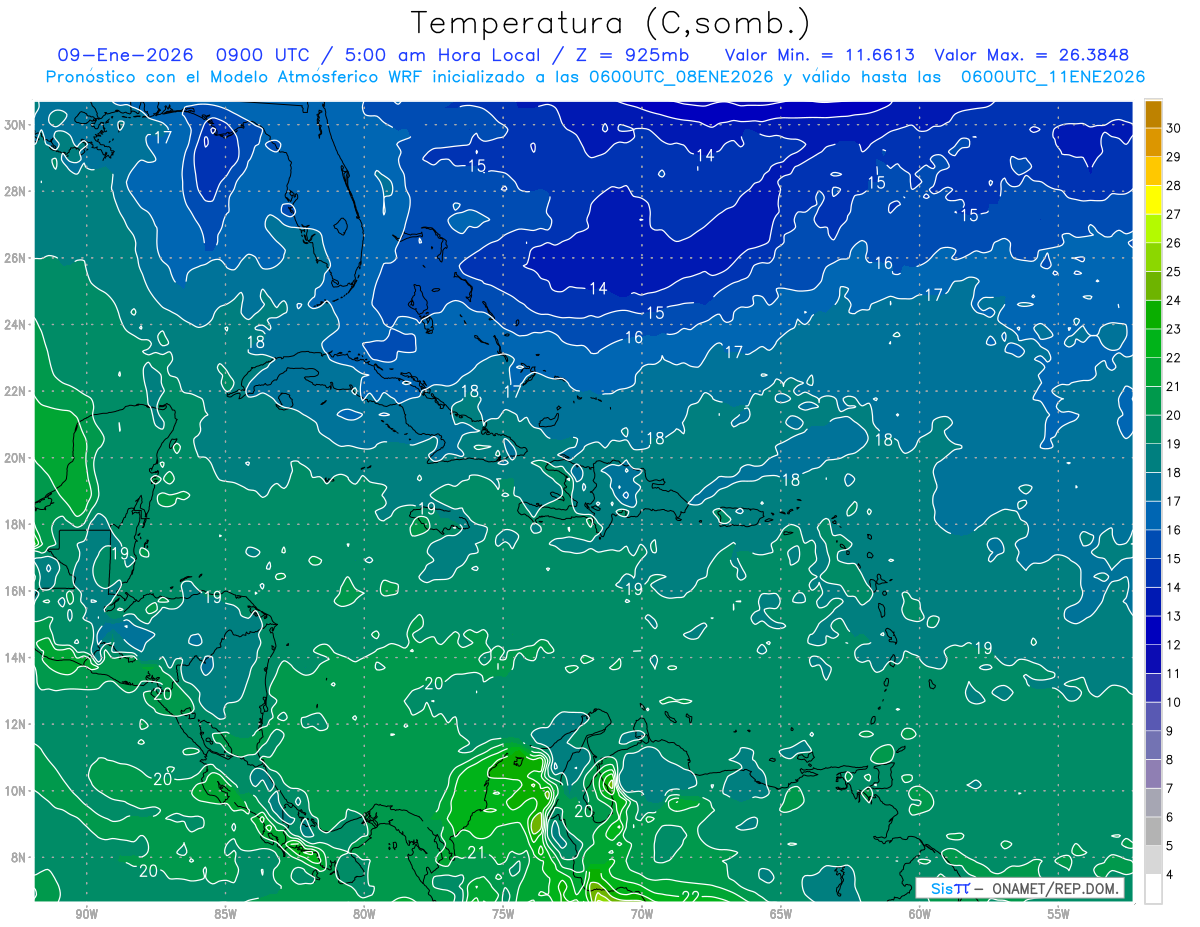The height and width of the screenshot is (927, 1200).
Task: Click the brown swatch atop the color scale
Action: coord(1153,114)
